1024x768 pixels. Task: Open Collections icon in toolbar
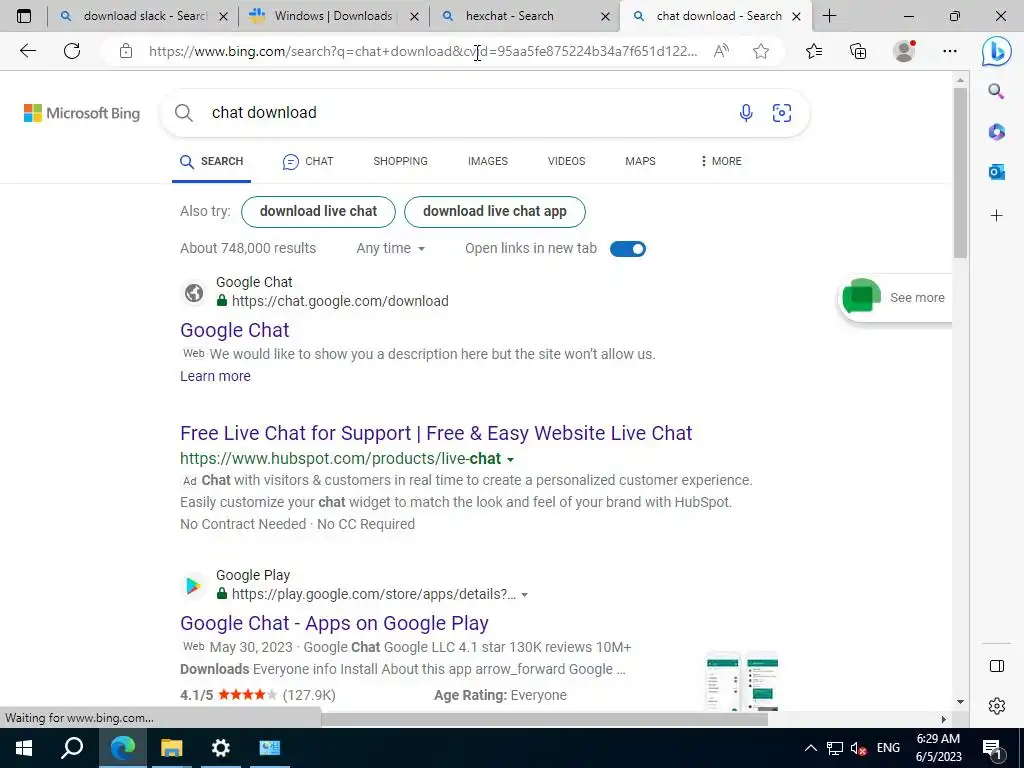[858, 51]
